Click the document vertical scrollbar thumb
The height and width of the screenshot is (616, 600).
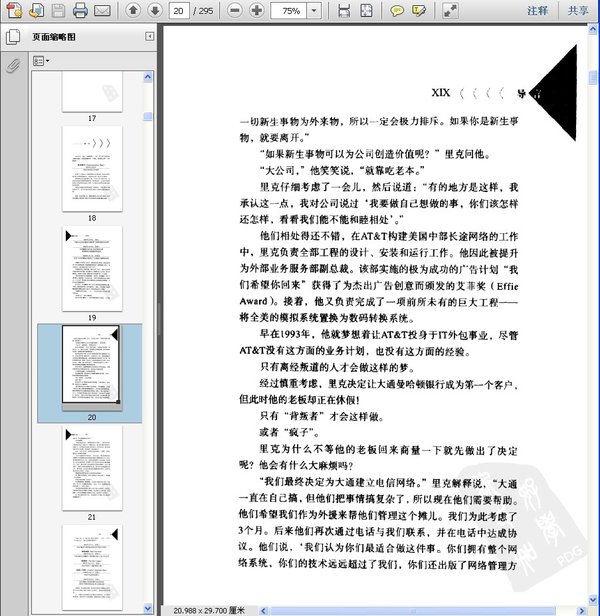coord(592,77)
